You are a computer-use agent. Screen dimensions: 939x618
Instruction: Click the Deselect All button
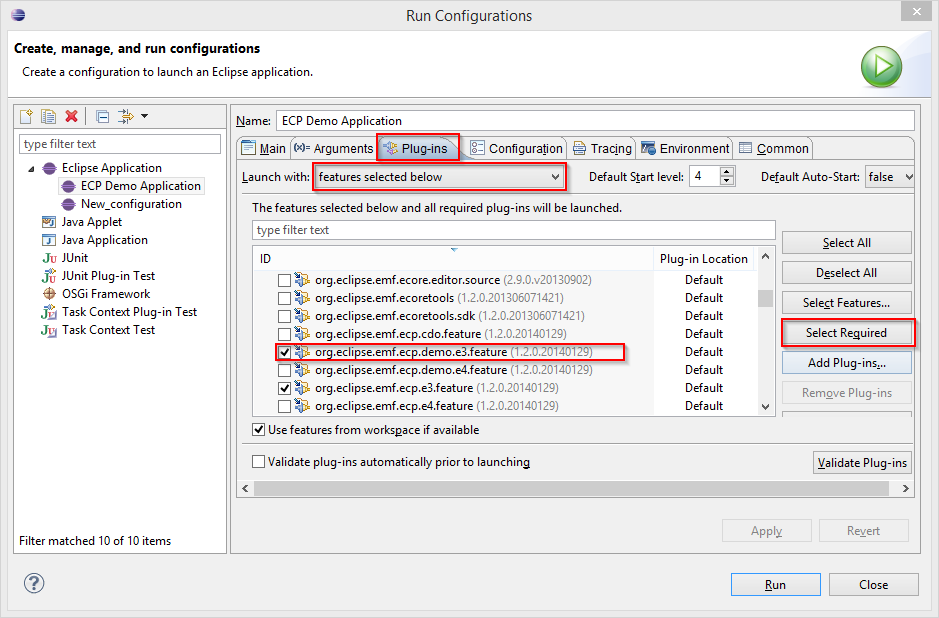[x=847, y=272]
